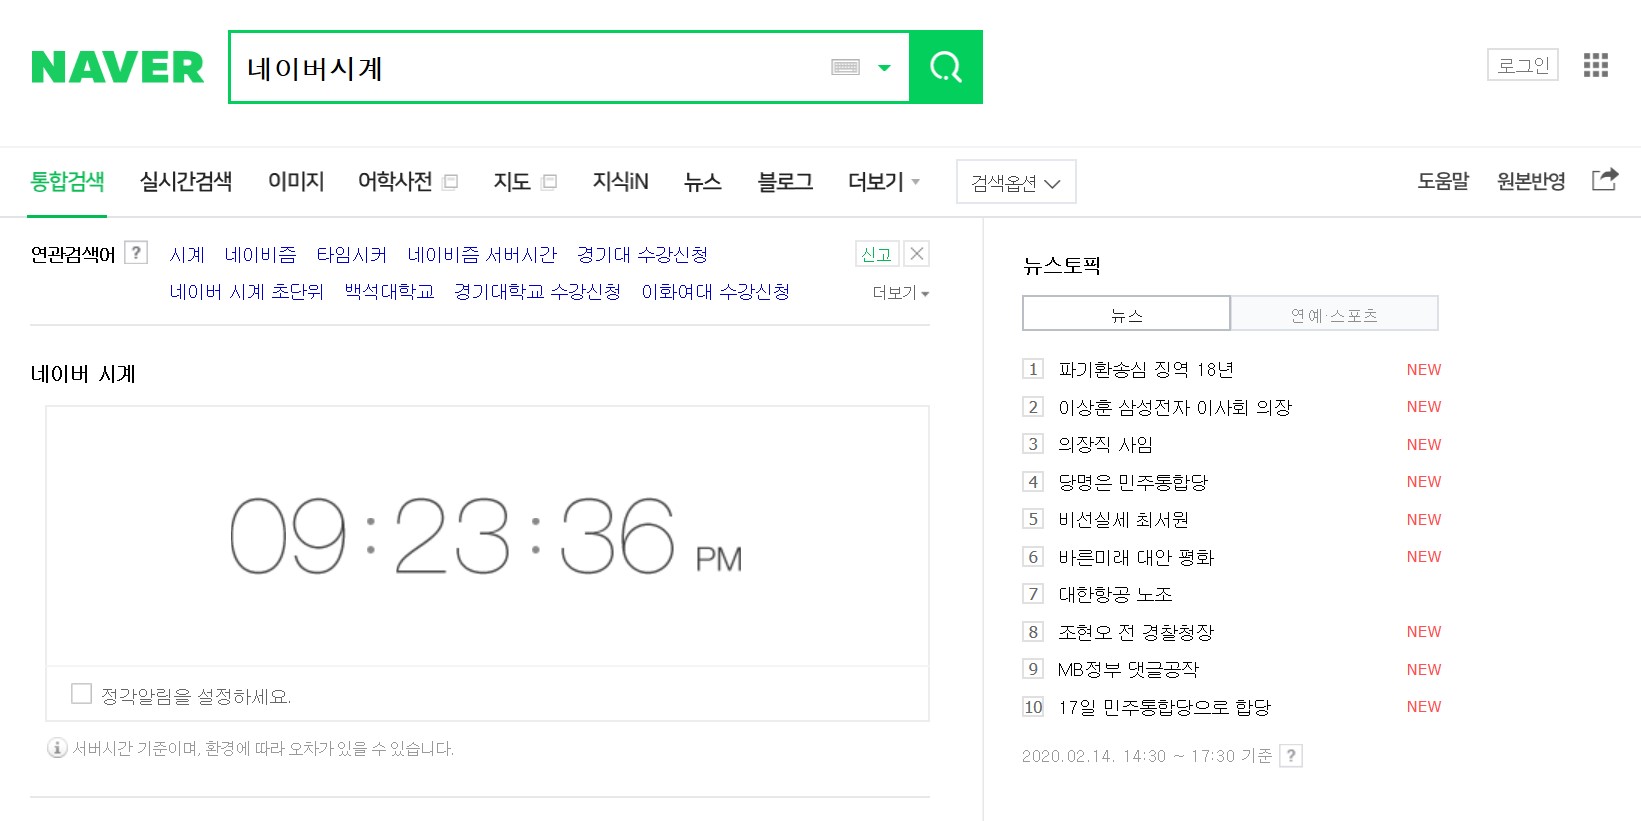Click related search 네이비즘 서버시간
Screen dimensions: 1641x821
click(482, 255)
